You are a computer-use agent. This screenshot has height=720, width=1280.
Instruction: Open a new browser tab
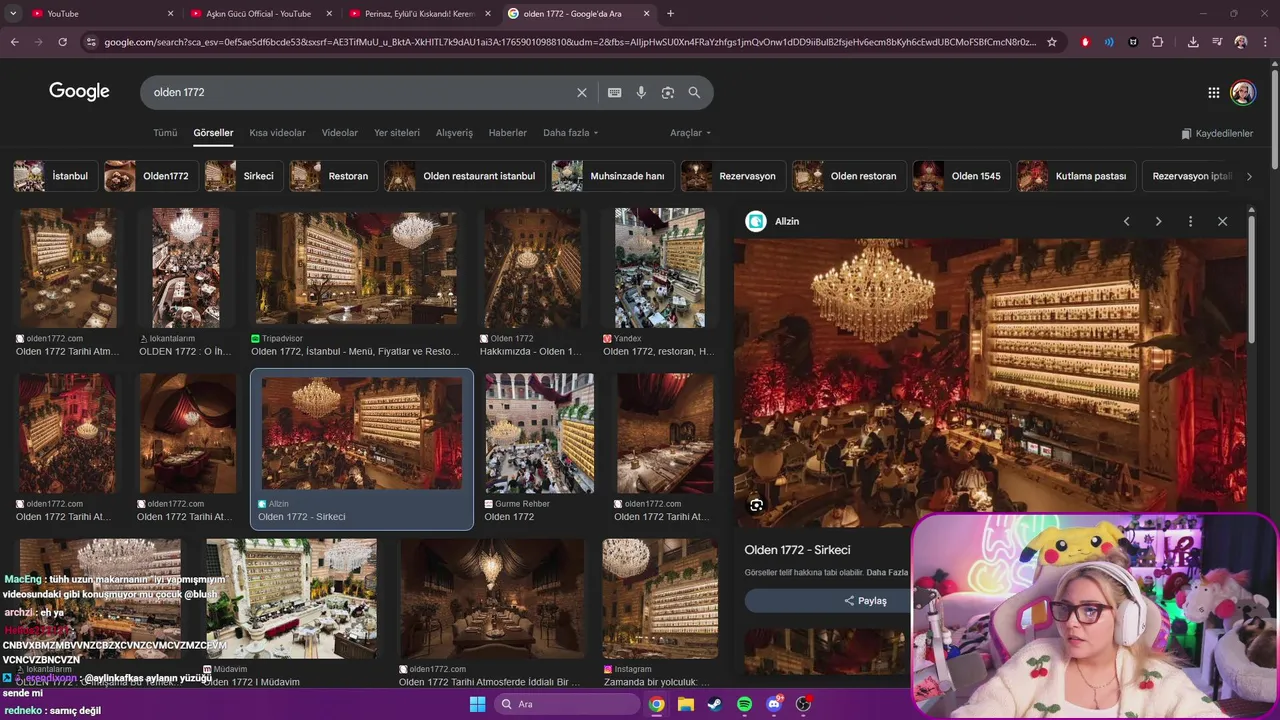[x=670, y=13]
